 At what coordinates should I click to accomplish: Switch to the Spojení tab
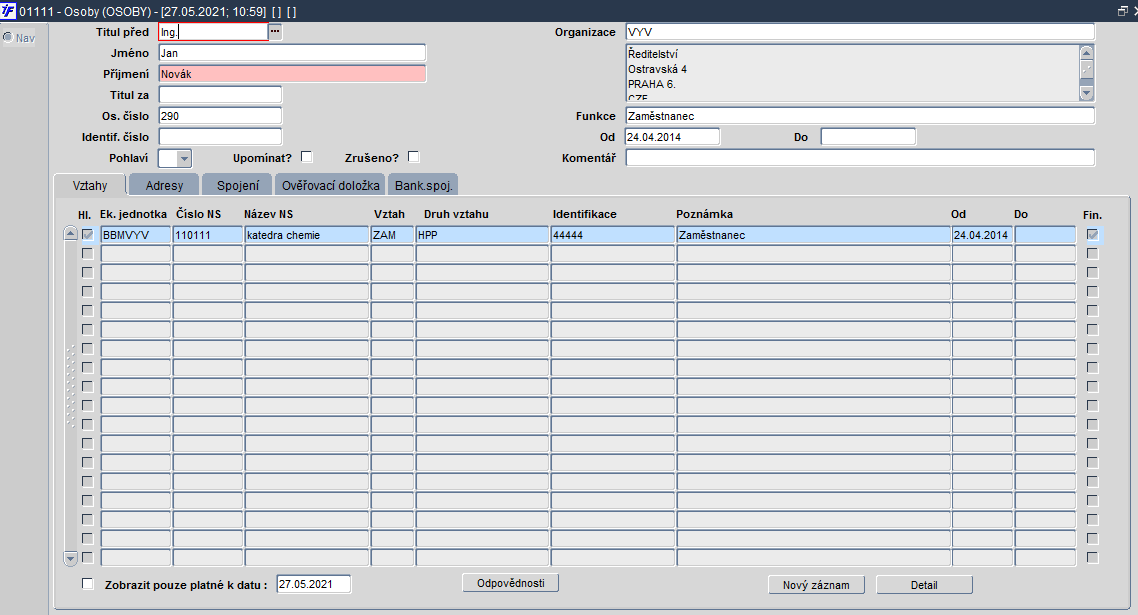coord(237,185)
